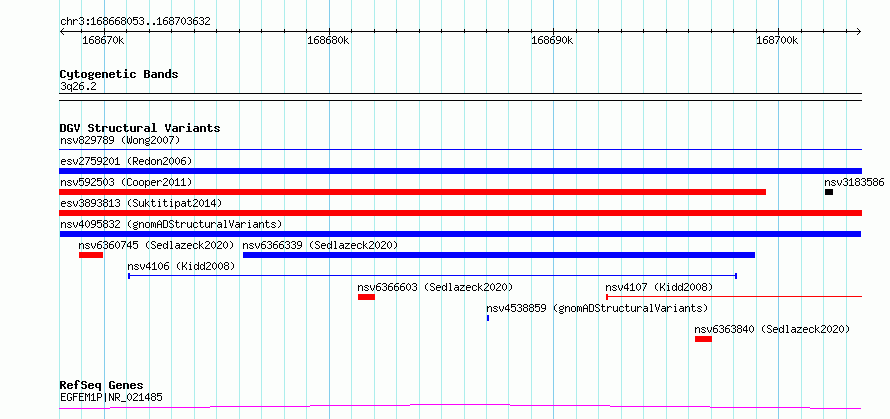The image size is (890, 419).
Task: Click the 168680k ruler position
Action: coord(328,40)
